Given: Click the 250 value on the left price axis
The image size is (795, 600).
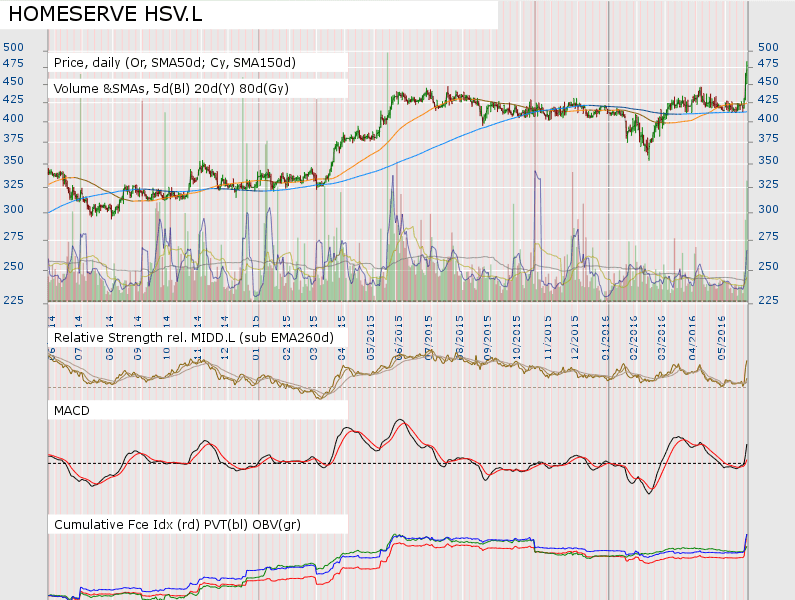Looking at the screenshot, I should (x=14, y=266).
